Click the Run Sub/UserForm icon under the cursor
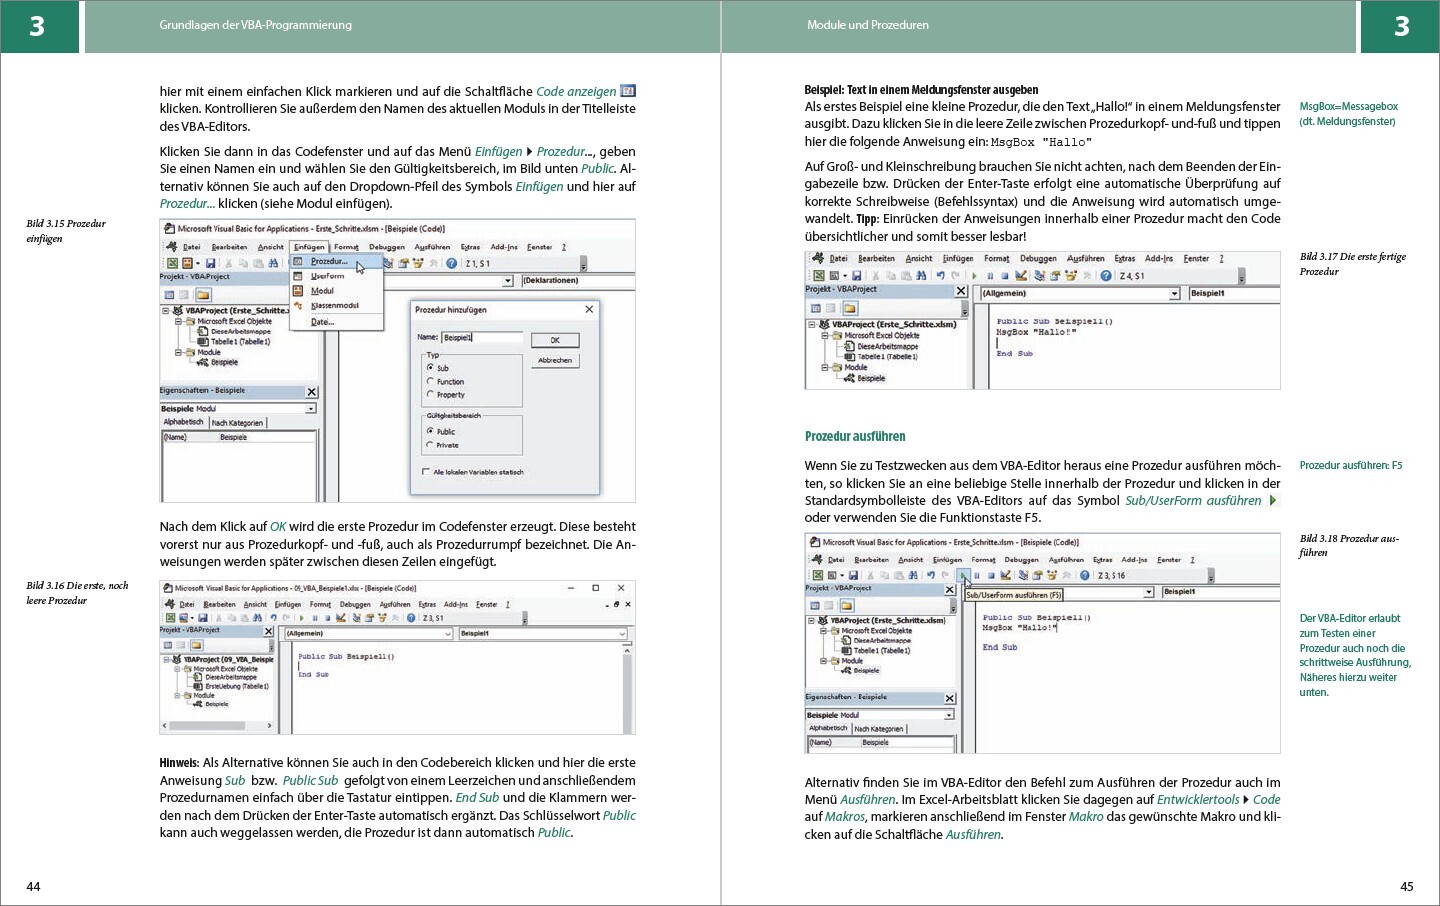Image resolution: width=1440 pixels, height=906 pixels. click(x=962, y=576)
